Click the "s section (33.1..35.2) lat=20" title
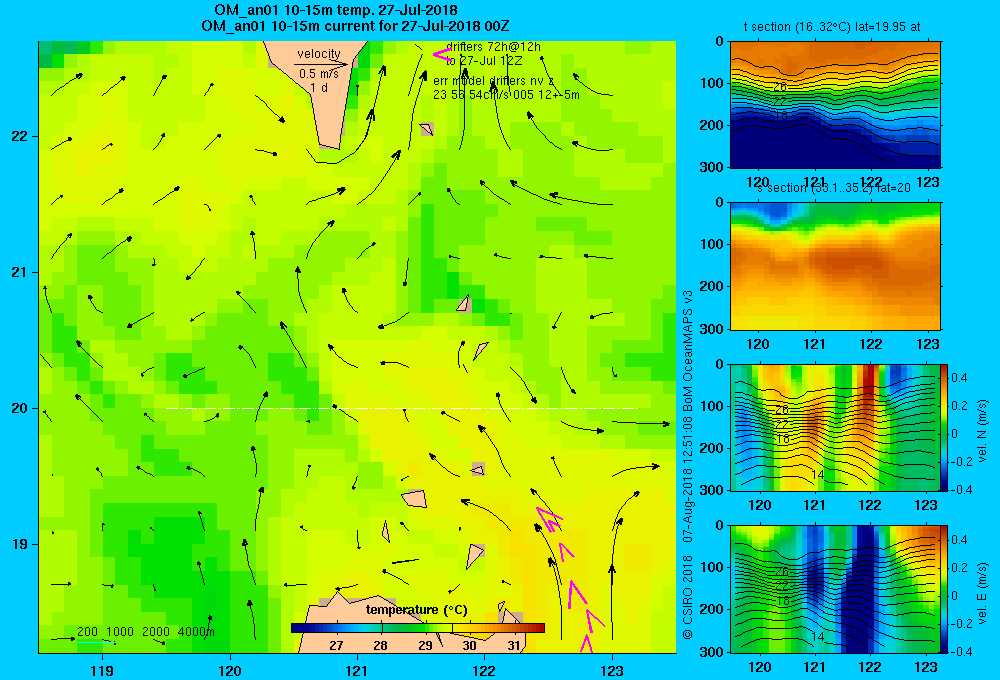The width and height of the screenshot is (1000, 680). (834, 188)
